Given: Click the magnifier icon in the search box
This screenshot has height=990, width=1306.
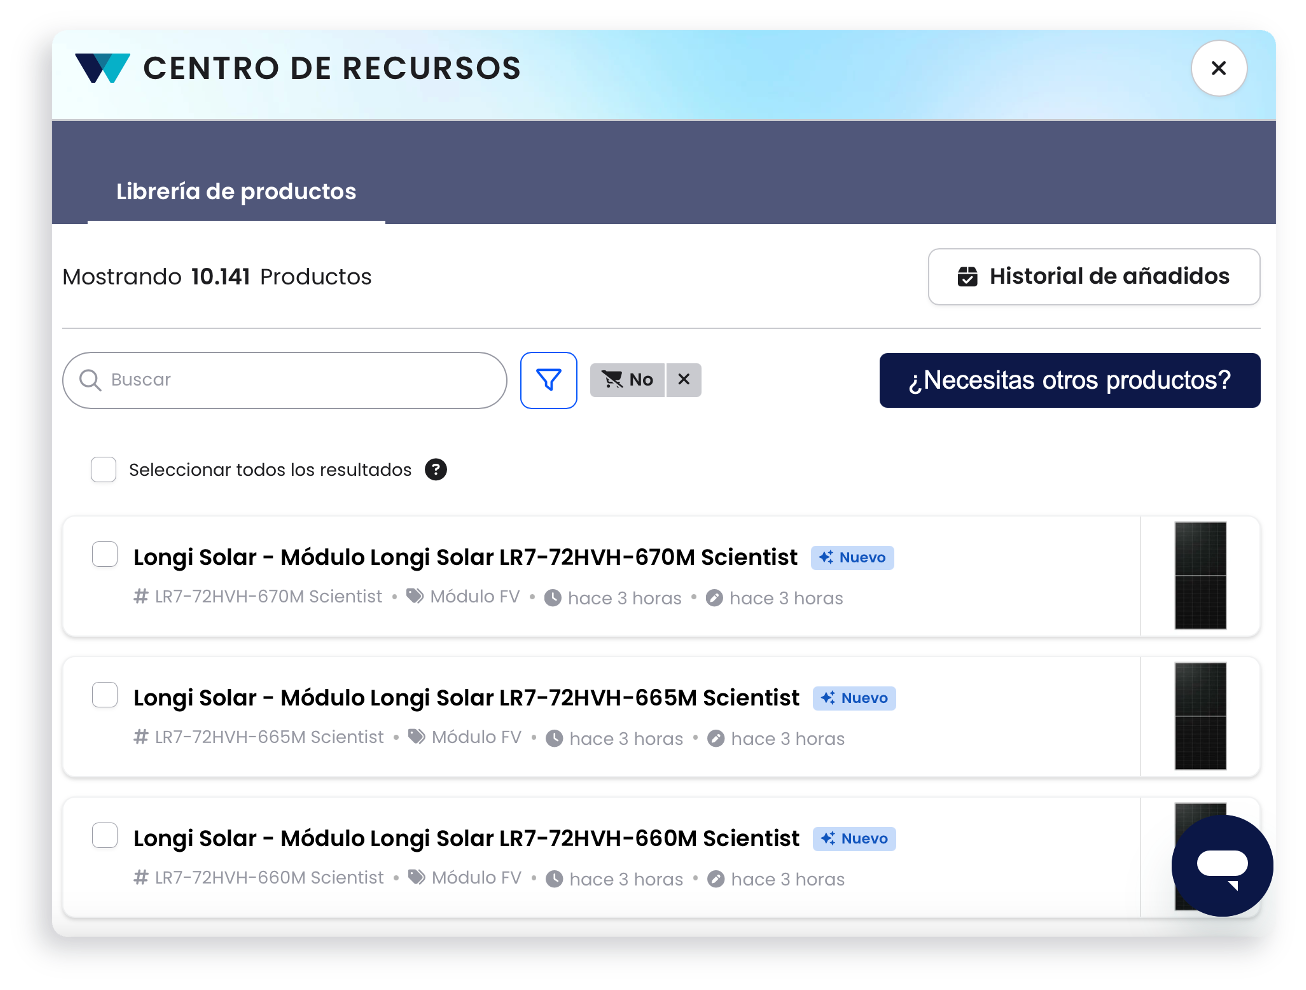Looking at the screenshot, I should pos(90,380).
